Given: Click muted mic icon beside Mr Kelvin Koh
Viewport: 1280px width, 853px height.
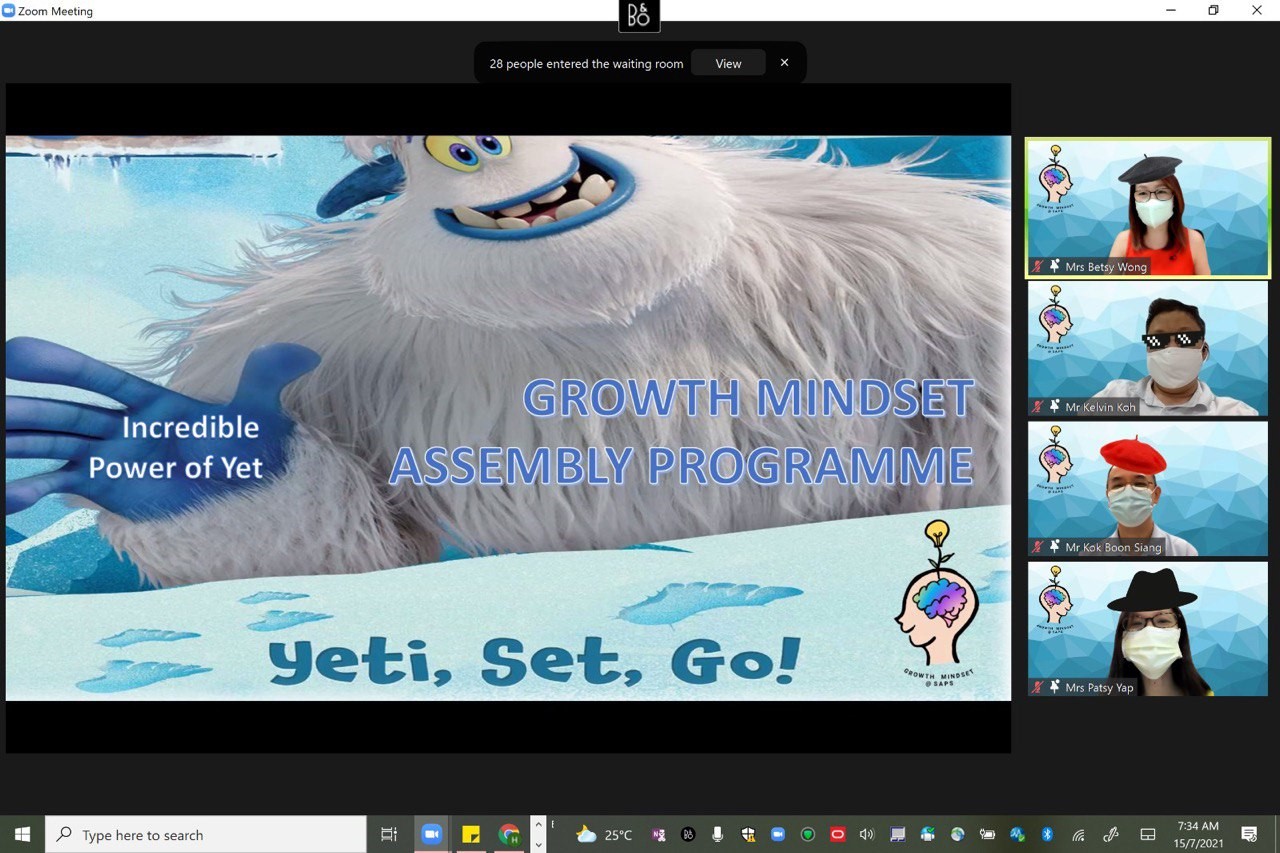Looking at the screenshot, I should [x=1039, y=407].
